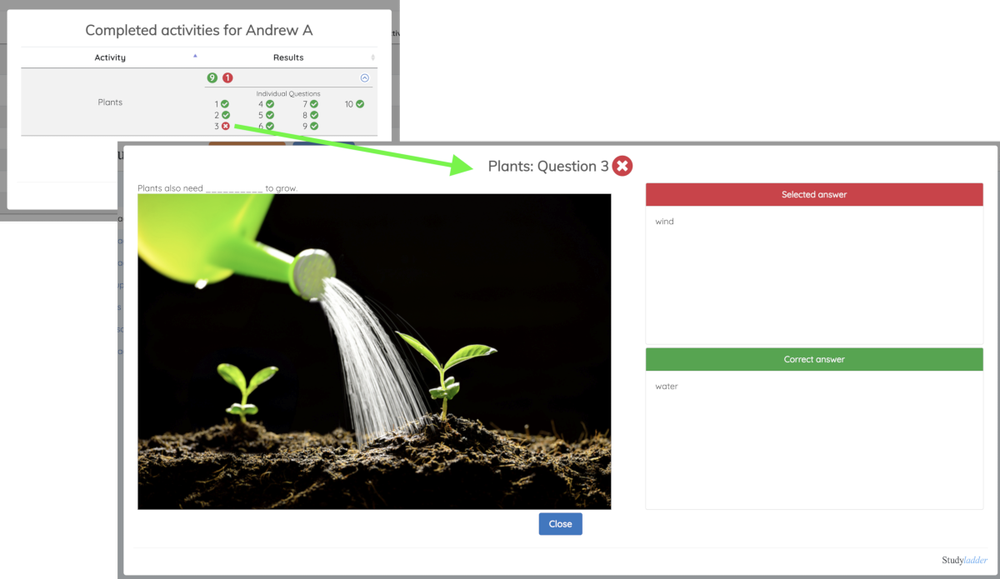This screenshot has height=579, width=1000.
Task: Click the green 9 correct count badge
Action: coord(212,78)
